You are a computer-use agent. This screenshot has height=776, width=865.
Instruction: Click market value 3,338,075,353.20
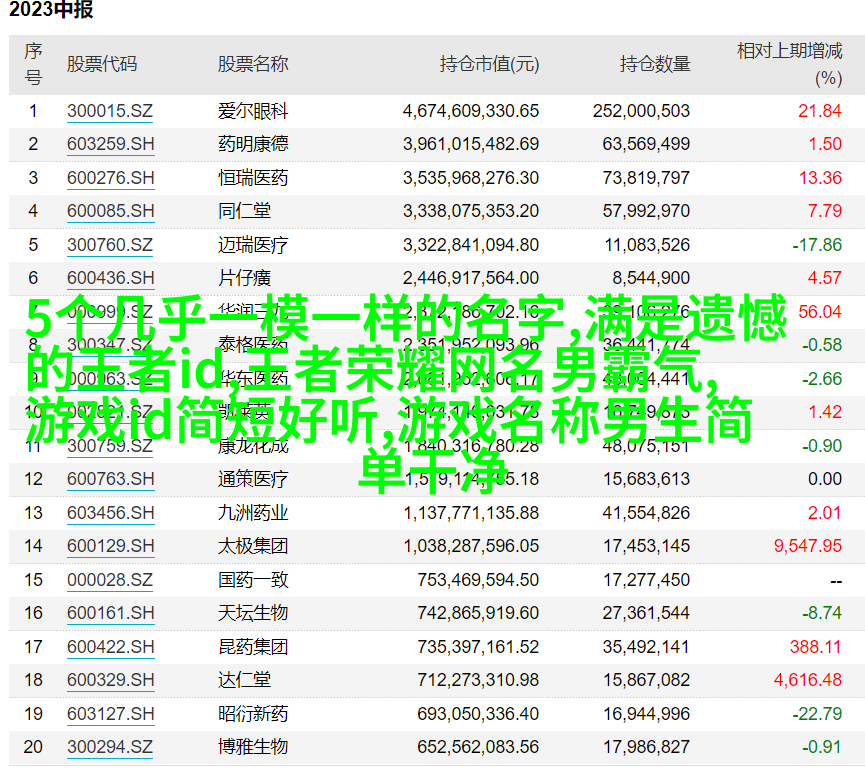[x=471, y=211]
